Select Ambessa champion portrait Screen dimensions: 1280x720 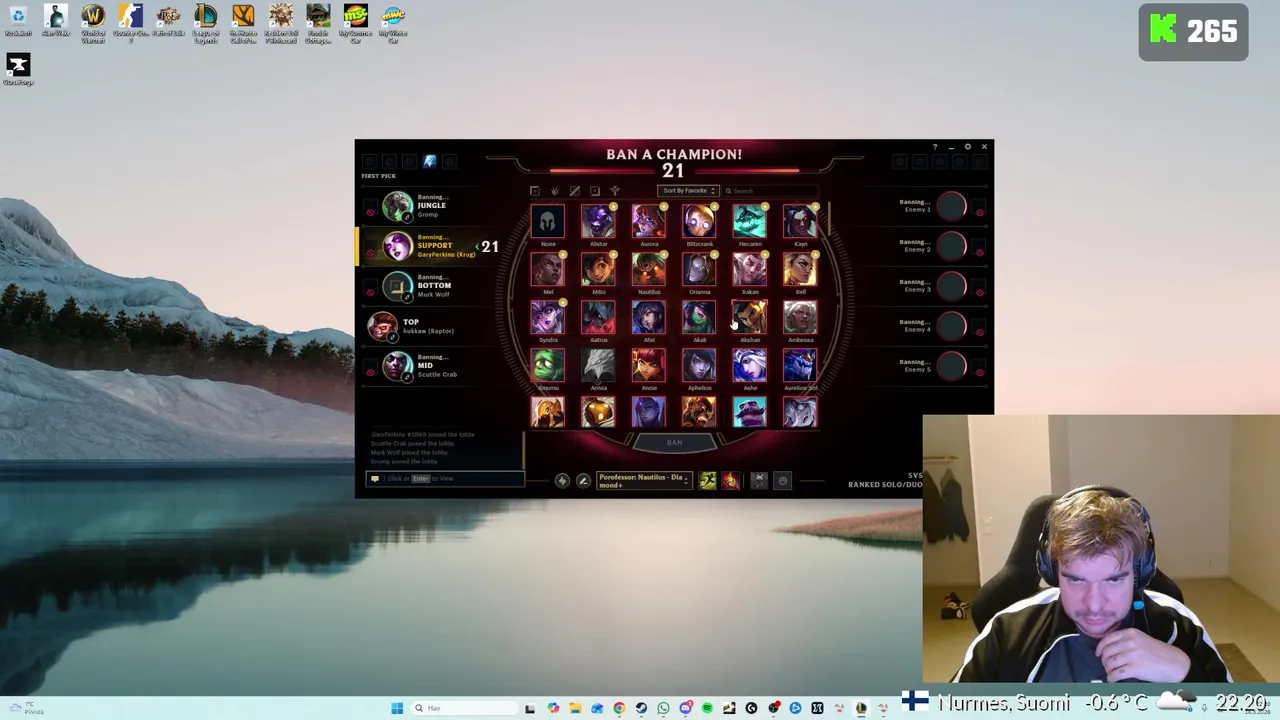(800, 317)
